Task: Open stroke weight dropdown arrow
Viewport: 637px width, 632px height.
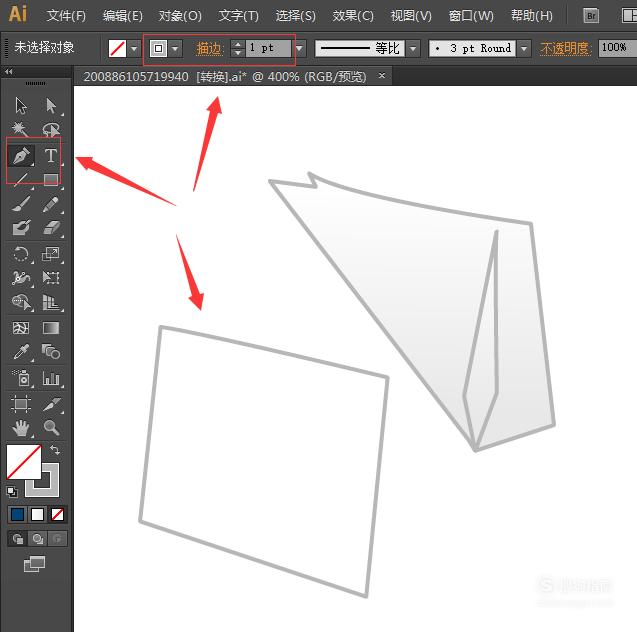Action: pos(299,49)
